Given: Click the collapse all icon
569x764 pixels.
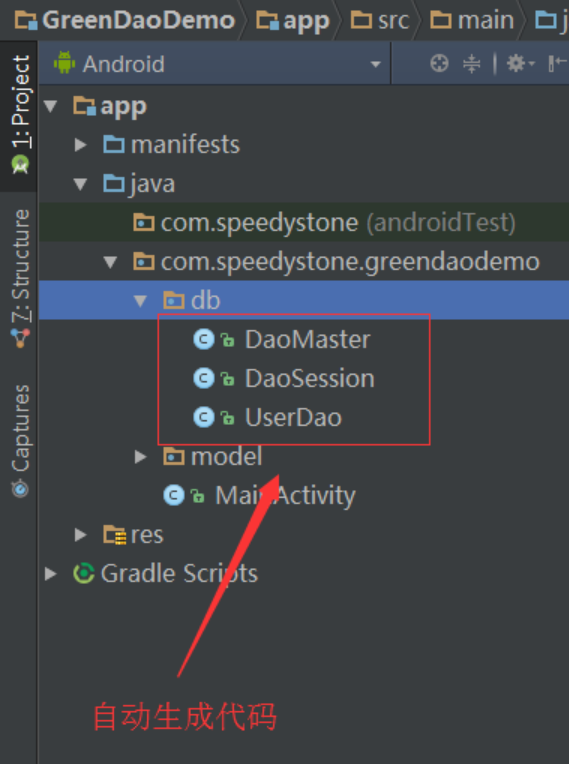Looking at the screenshot, I should (472, 63).
